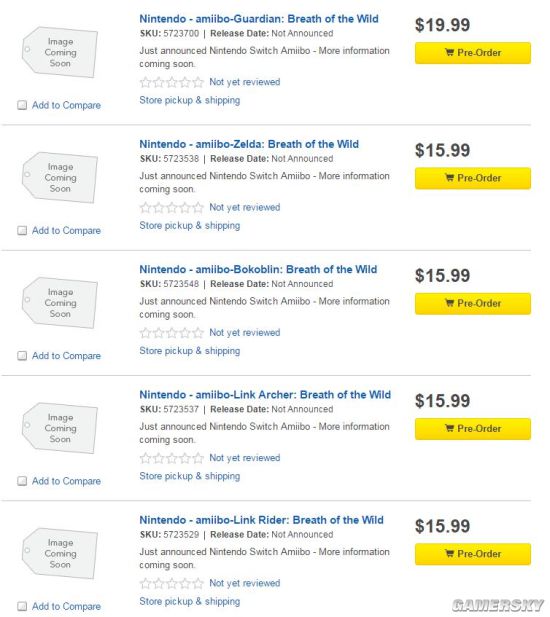
Task: Click the Link Rider image placeholder
Action: click(60, 553)
